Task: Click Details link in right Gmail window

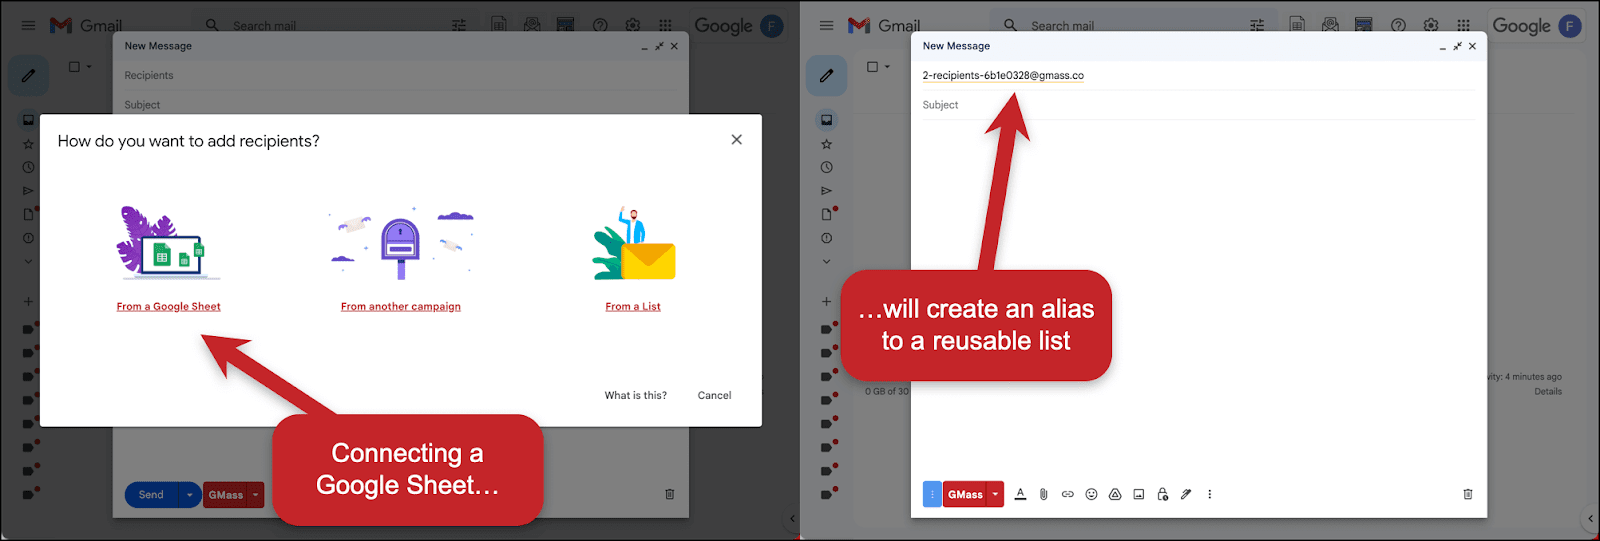Action: click(1548, 391)
